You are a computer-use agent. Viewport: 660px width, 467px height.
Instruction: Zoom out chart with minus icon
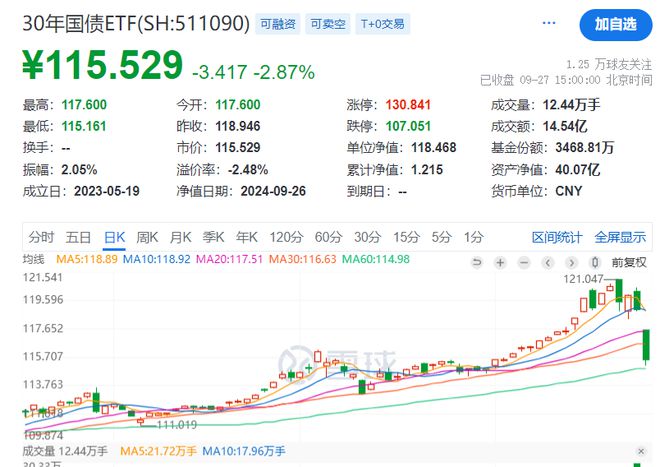tap(524, 263)
